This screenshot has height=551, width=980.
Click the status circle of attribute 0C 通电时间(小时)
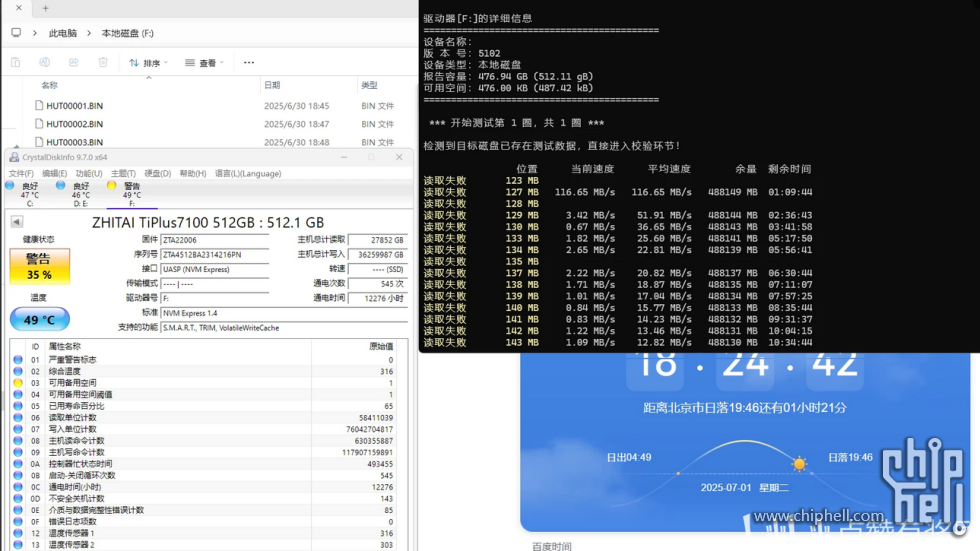(18, 487)
